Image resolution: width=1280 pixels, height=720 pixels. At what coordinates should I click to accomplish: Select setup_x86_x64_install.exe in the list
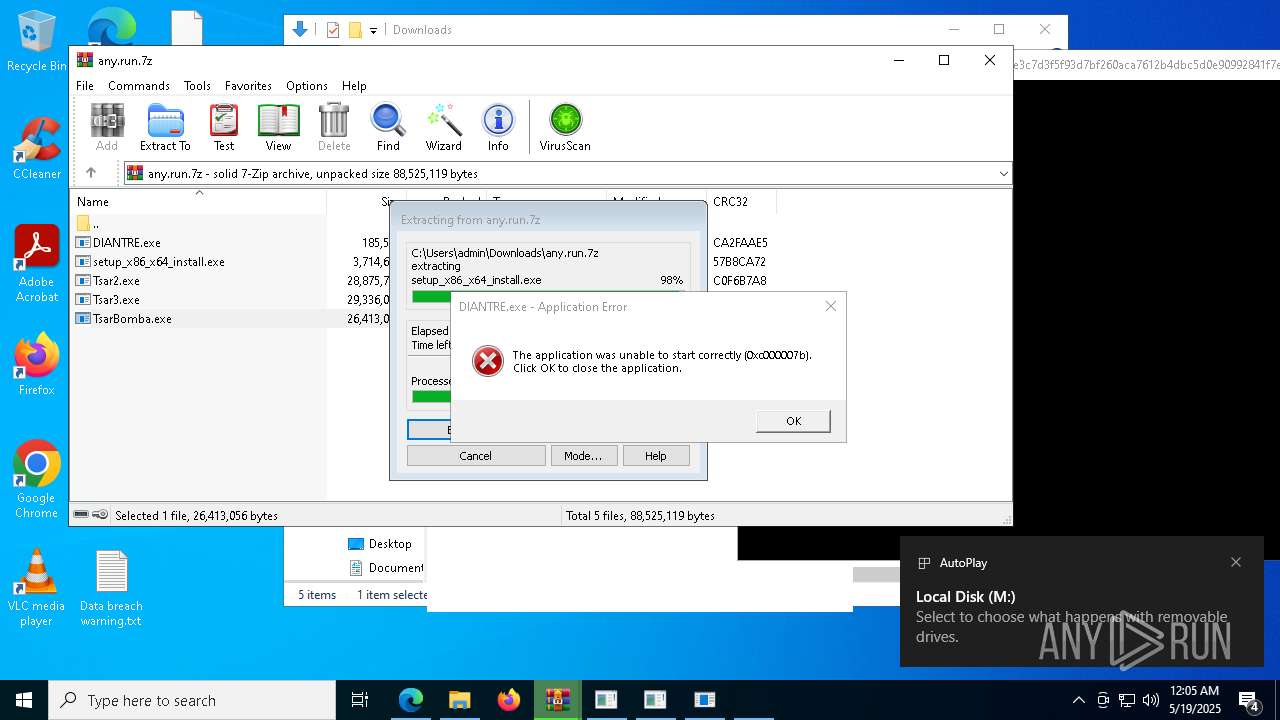tap(159, 262)
